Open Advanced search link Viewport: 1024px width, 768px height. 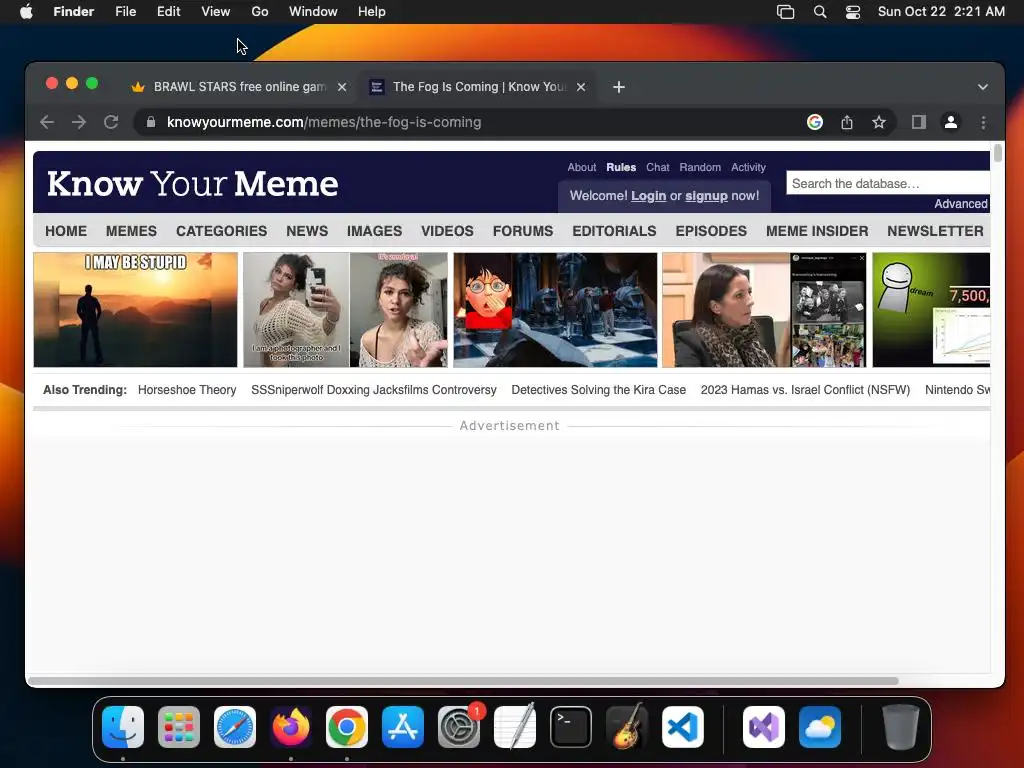[961, 204]
